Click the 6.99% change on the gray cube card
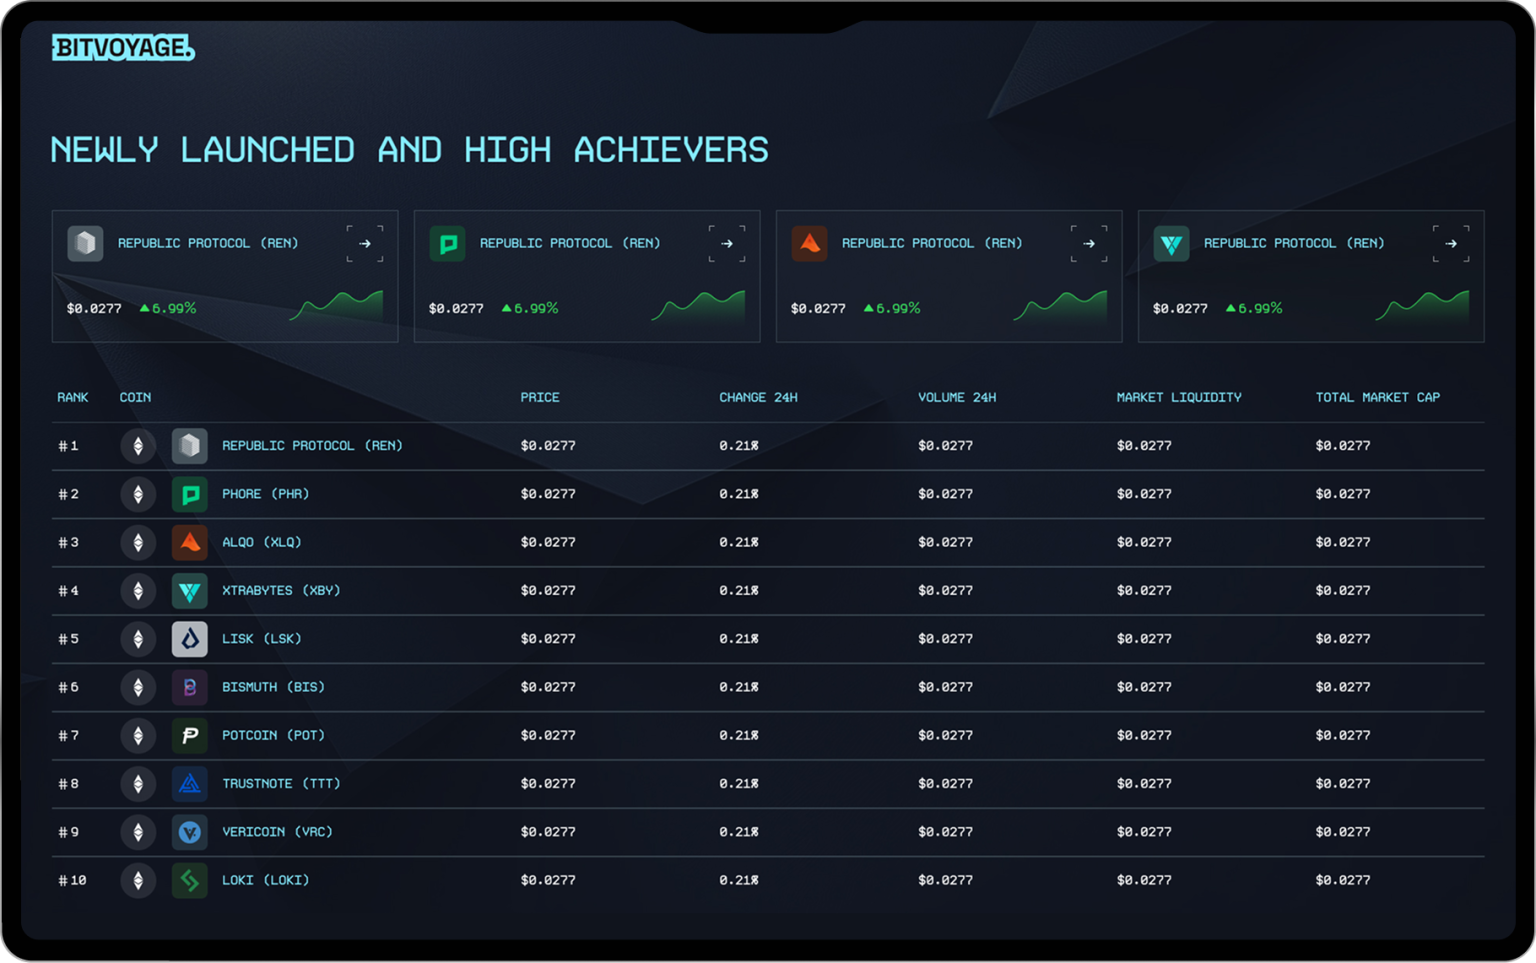1536x963 pixels. coord(168,309)
